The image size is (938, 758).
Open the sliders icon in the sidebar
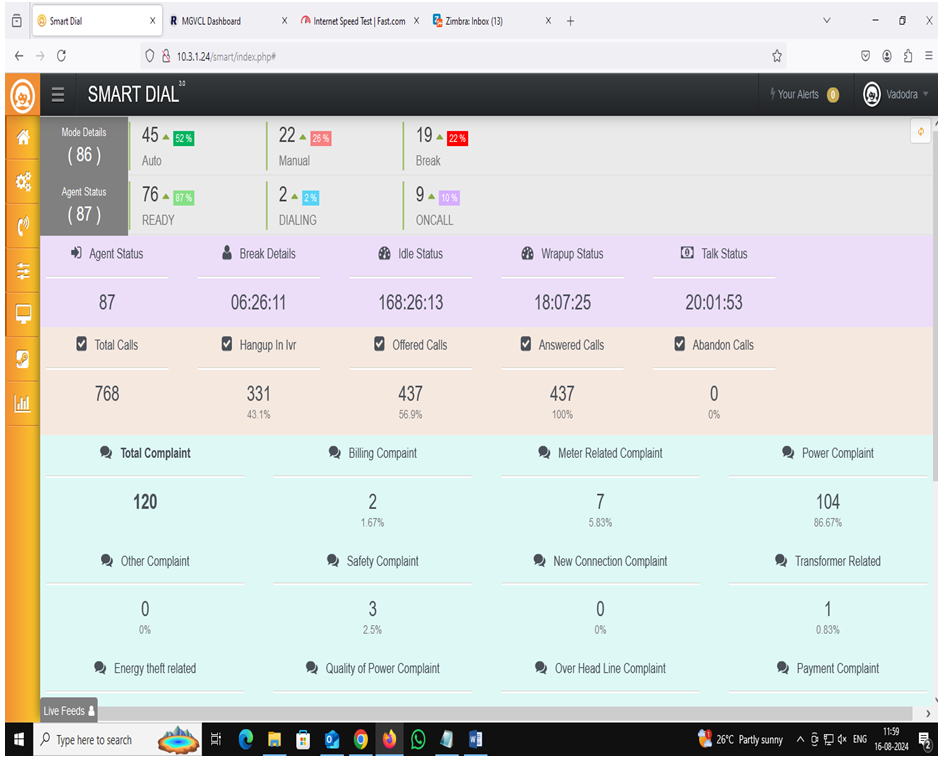[23, 271]
